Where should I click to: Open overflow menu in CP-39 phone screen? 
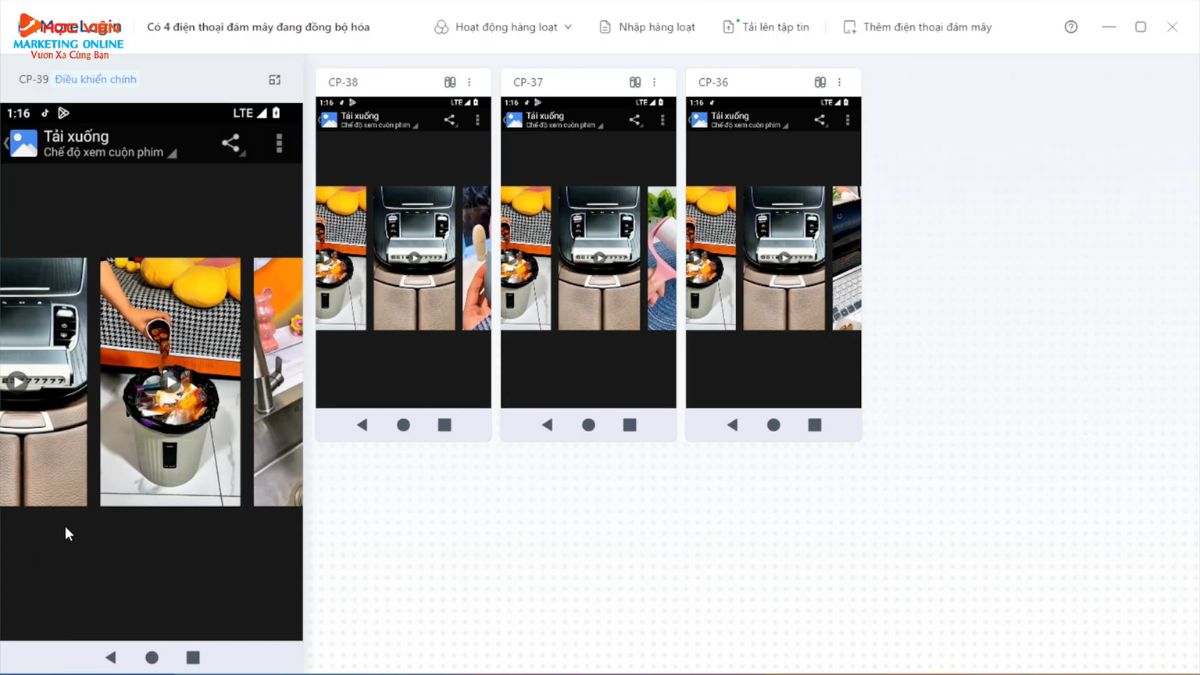click(x=279, y=143)
